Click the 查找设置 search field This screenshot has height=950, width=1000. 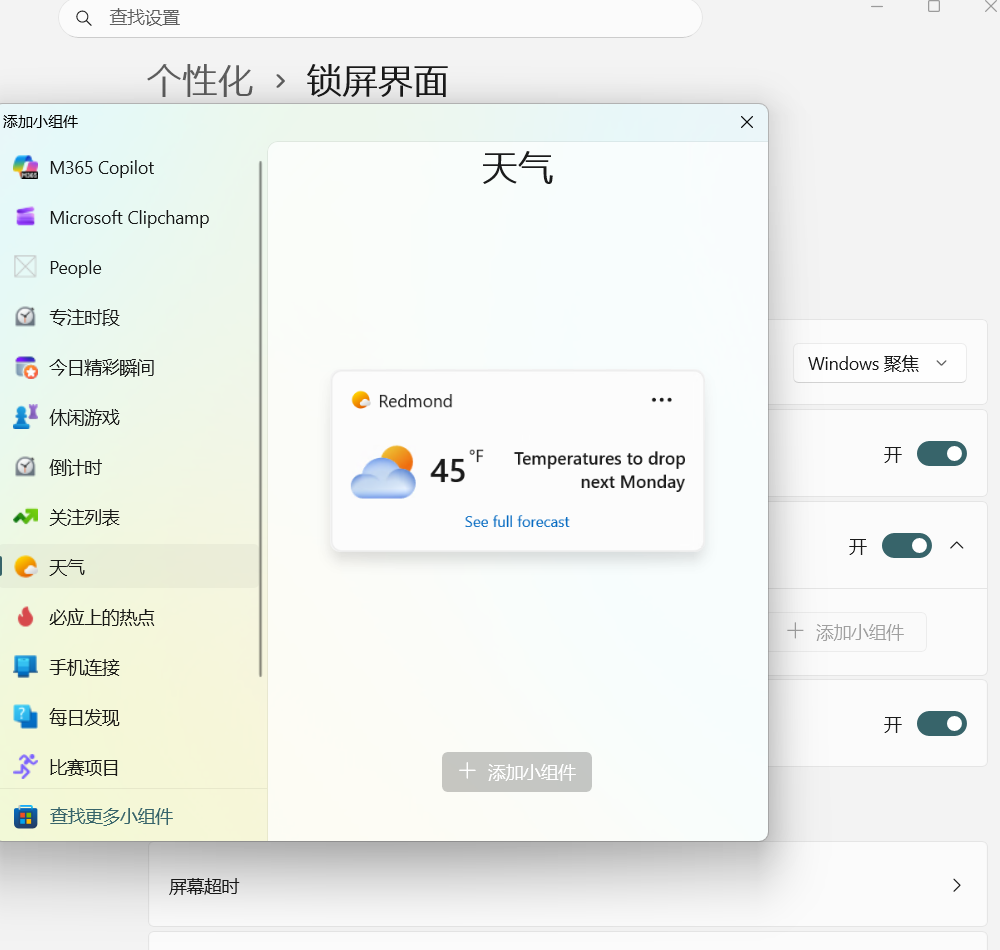tap(380, 18)
